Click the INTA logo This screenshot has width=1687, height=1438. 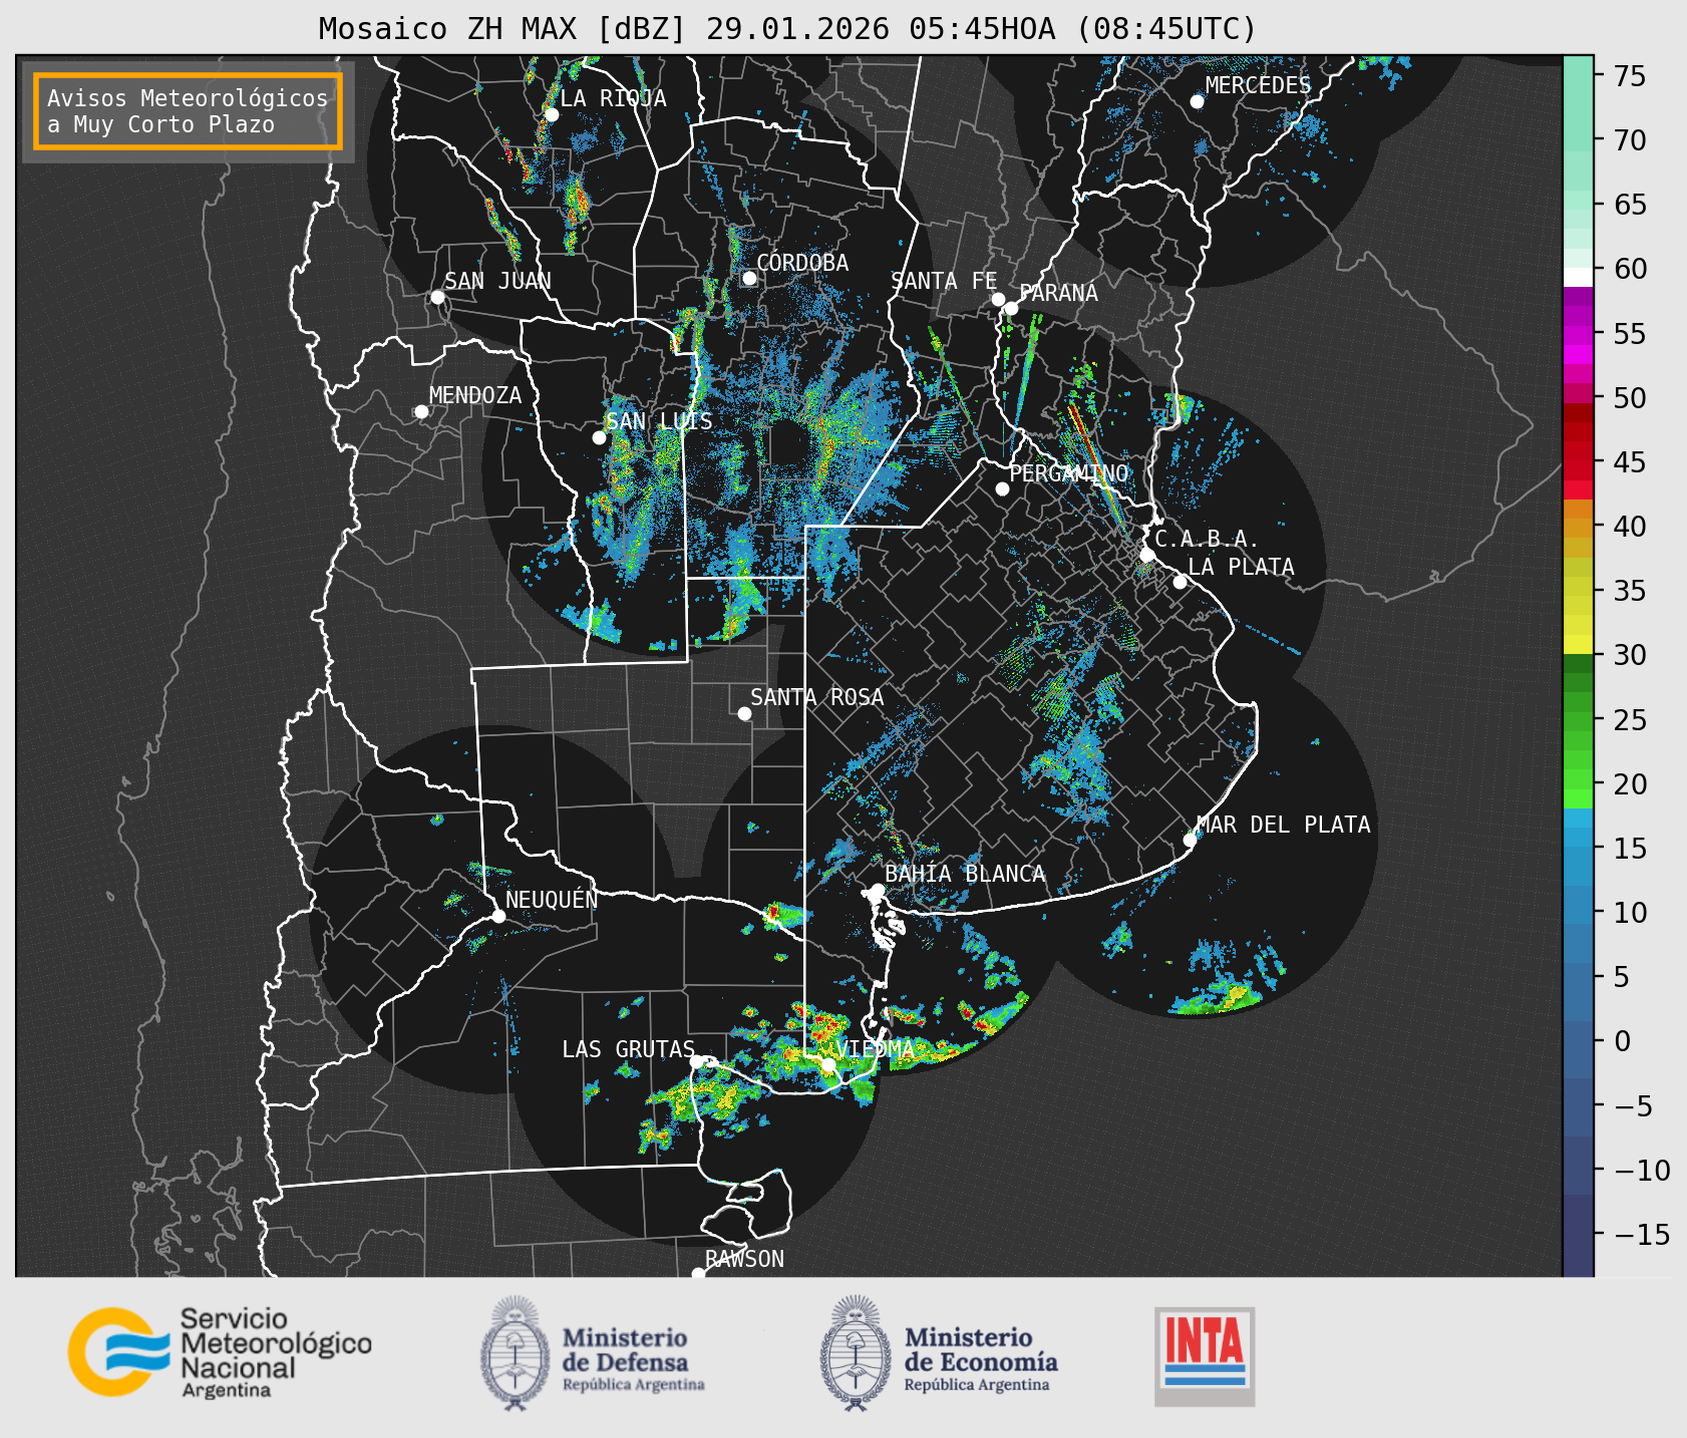coord(1204,1356)
